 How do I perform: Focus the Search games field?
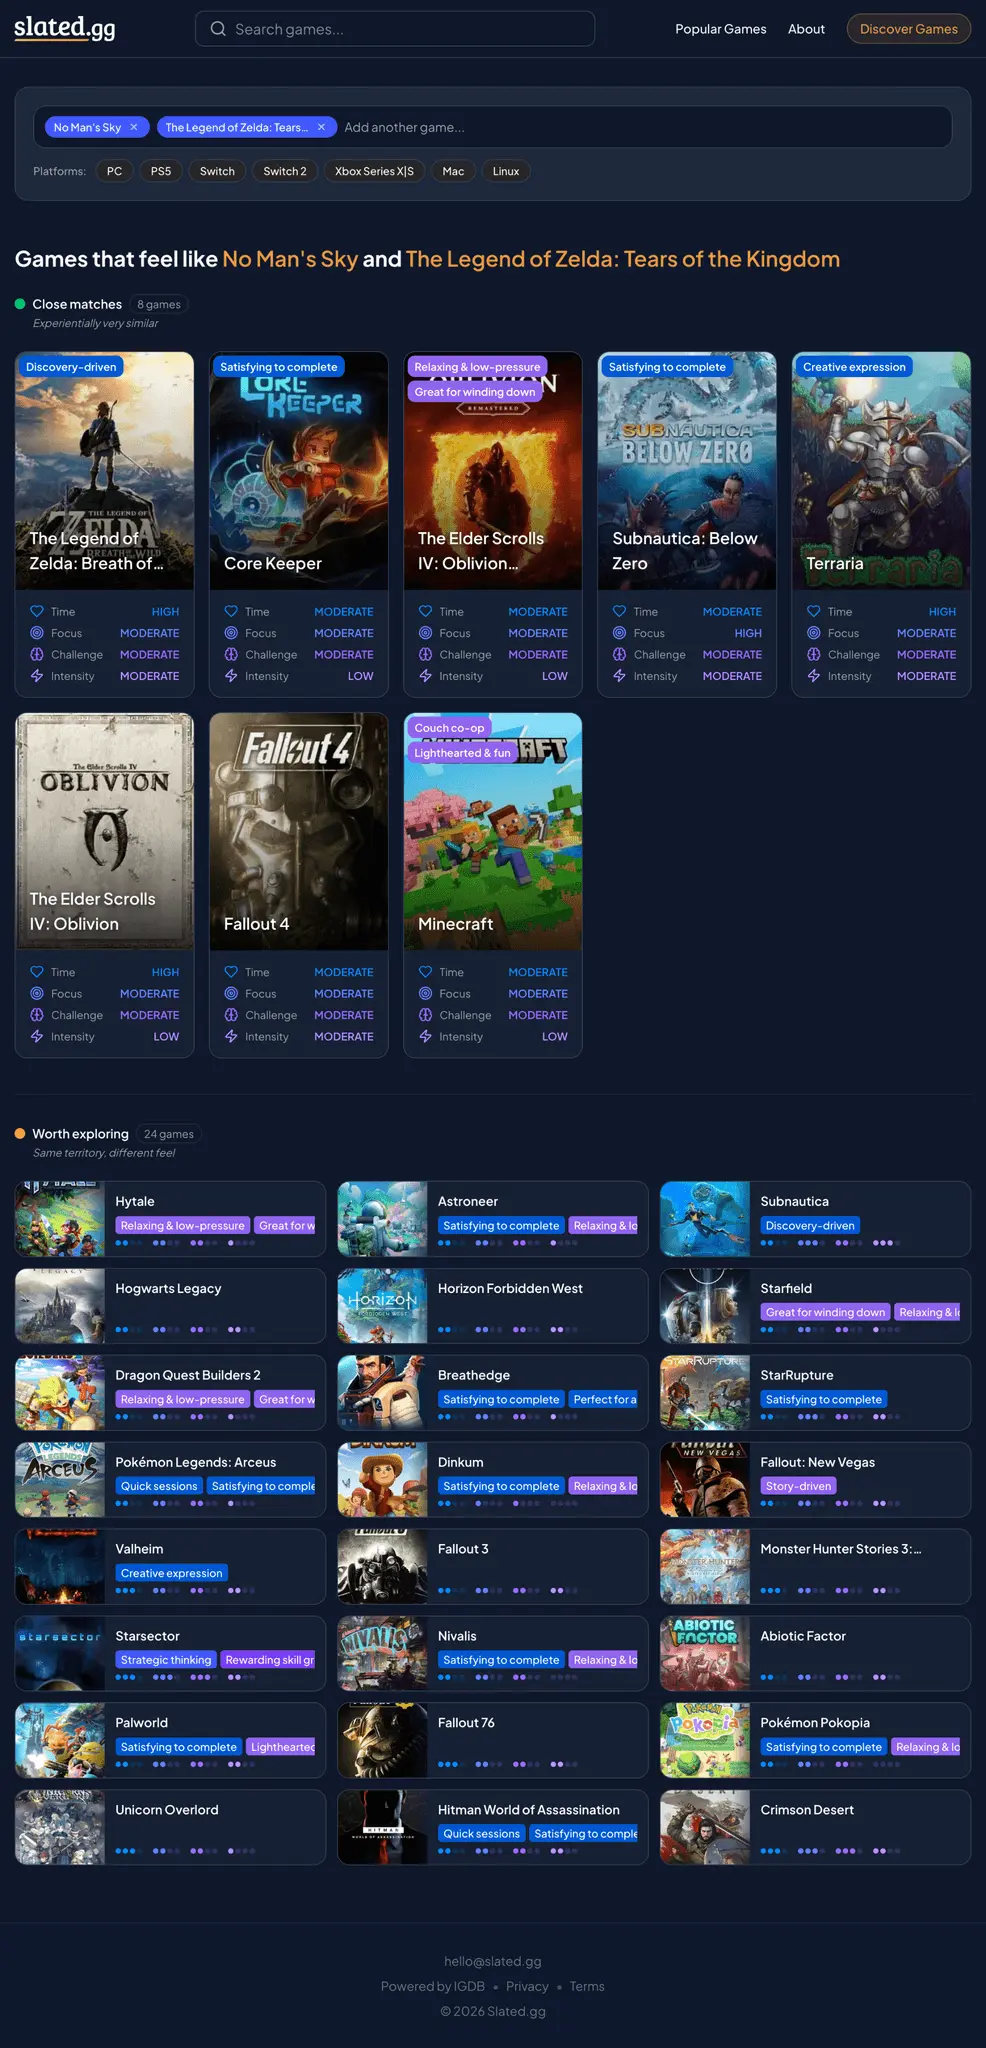(395, 29)
